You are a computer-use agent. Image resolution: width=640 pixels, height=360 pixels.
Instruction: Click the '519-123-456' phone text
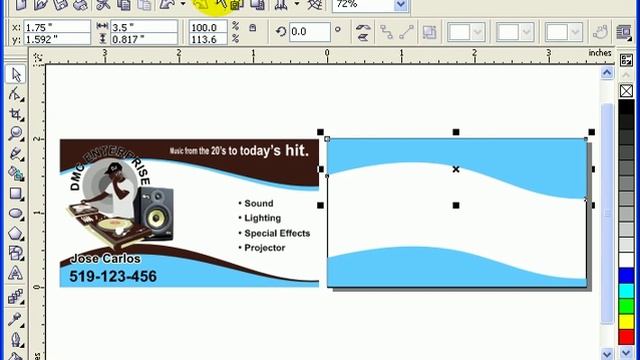(113, 276)
